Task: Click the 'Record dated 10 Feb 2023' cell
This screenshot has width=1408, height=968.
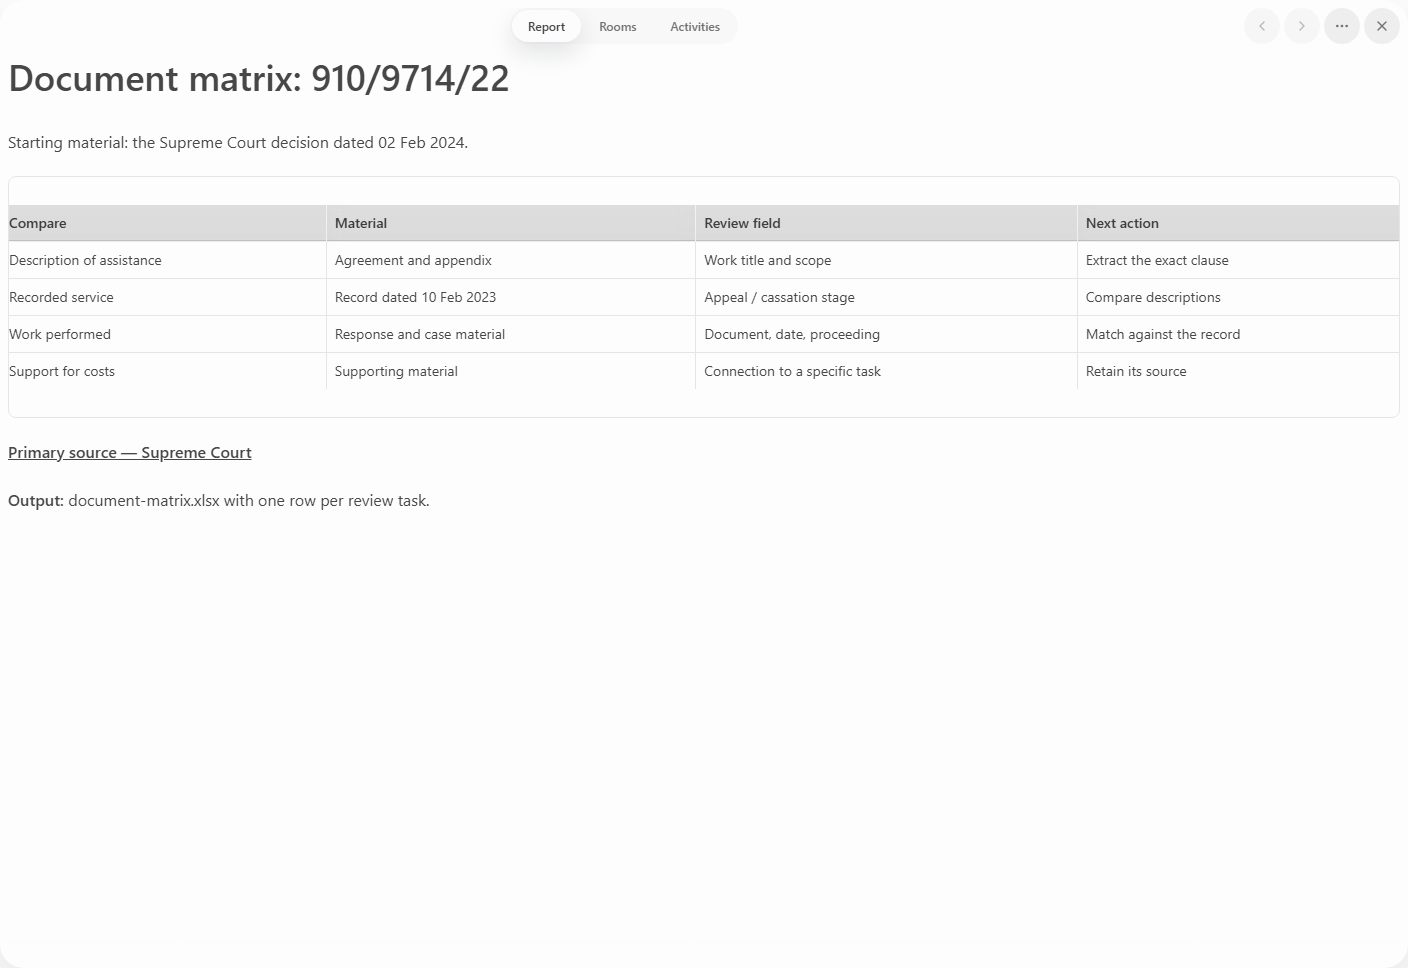Action: point(511,297)
